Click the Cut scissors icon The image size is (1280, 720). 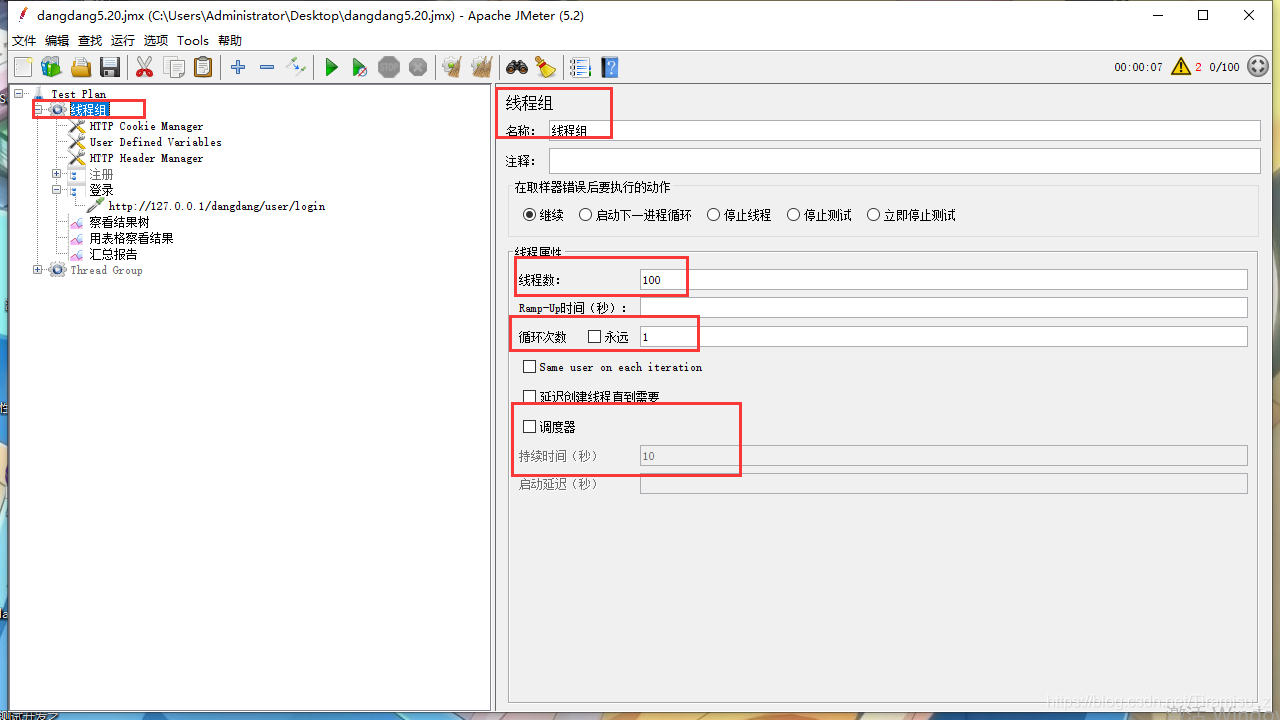pos(144,67)
